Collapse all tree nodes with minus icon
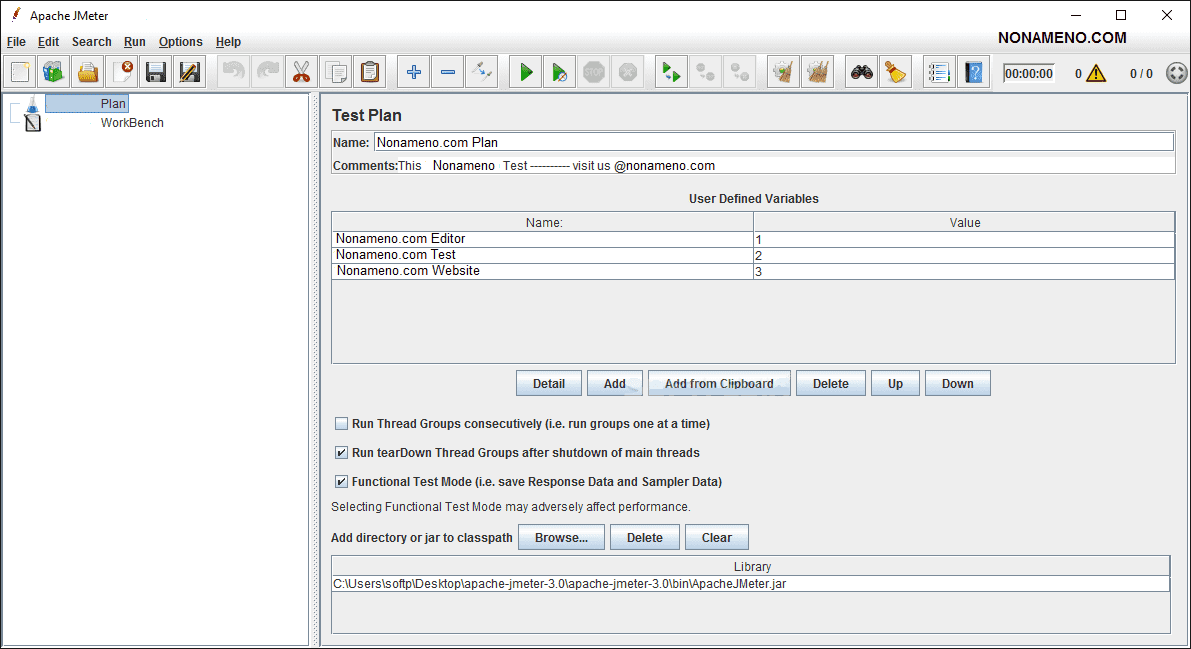The height and width of the screenshot is (649, 1191). 448,72
